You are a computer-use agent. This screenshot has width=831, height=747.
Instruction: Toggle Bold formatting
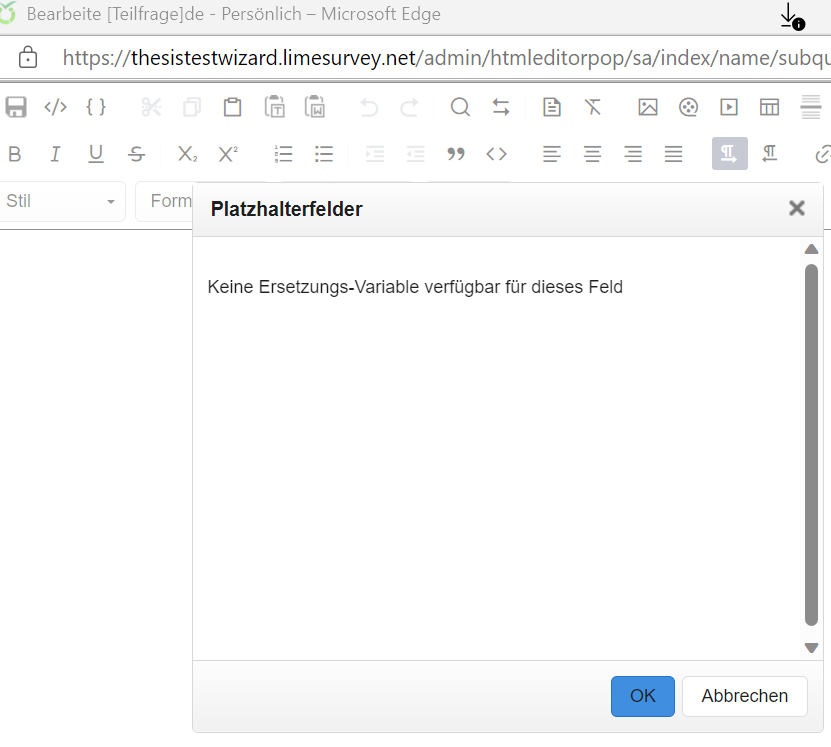[x=15, y=154]
